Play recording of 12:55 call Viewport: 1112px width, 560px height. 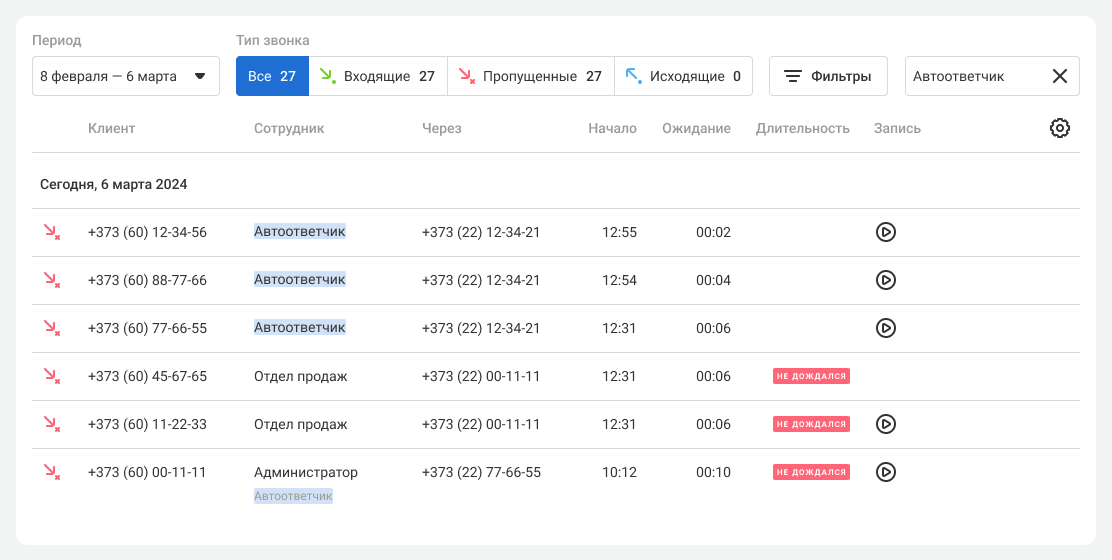pyautogui.click(x=885, y=232)
